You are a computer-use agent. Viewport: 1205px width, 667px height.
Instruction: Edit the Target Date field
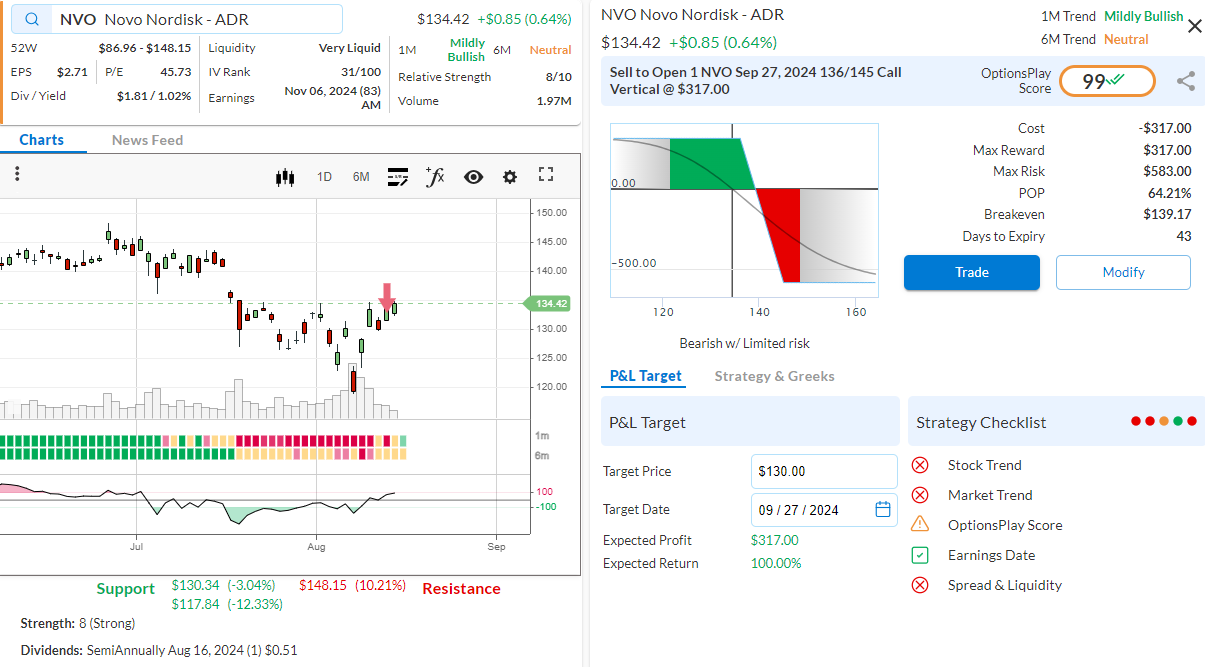click(824, 509)
